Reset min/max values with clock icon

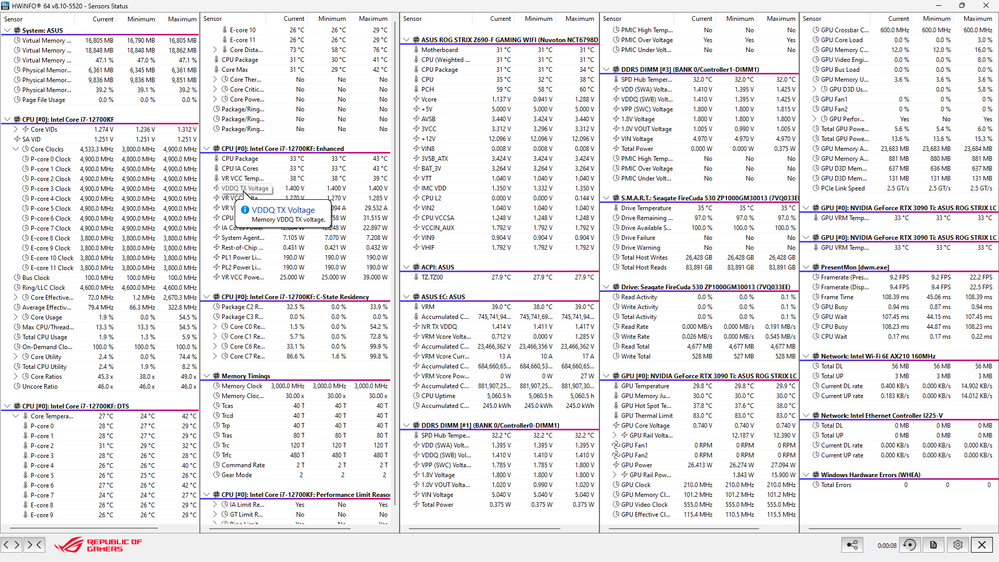tap(910, 545)
